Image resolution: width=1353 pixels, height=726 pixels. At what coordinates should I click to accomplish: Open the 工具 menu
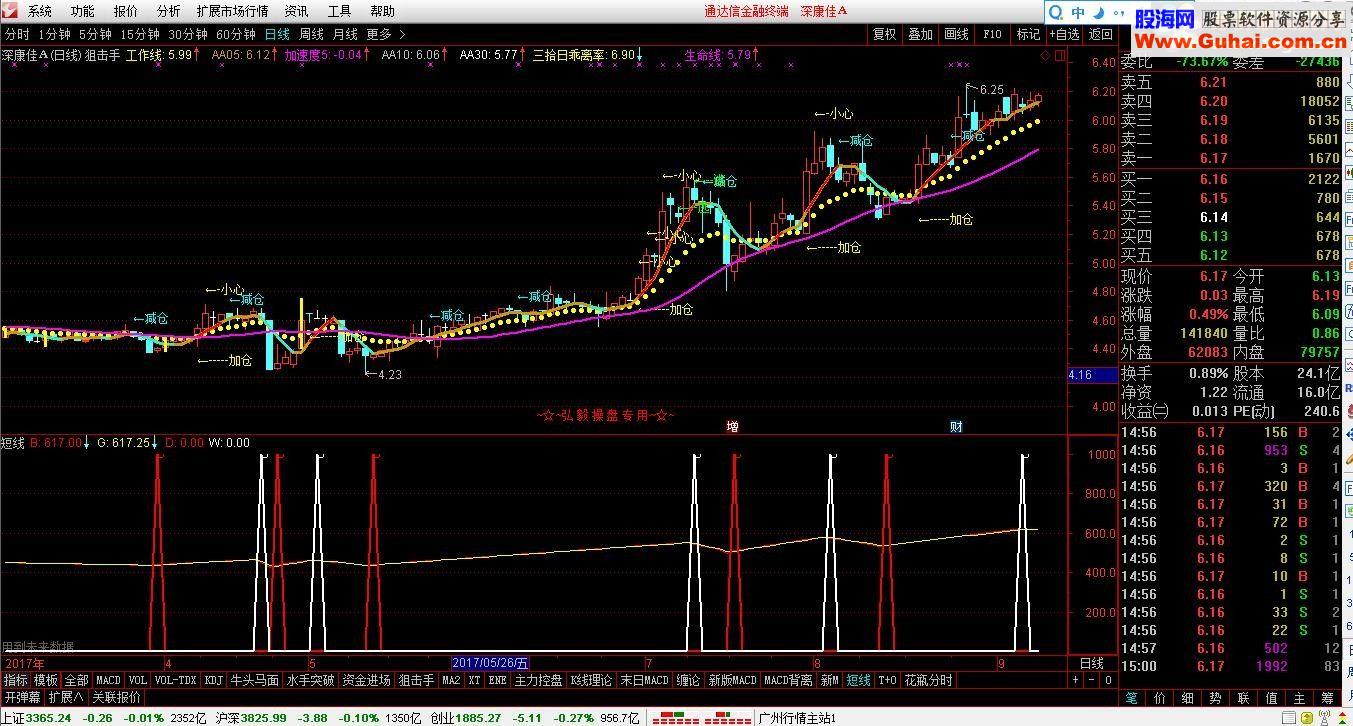pos(340,11)
